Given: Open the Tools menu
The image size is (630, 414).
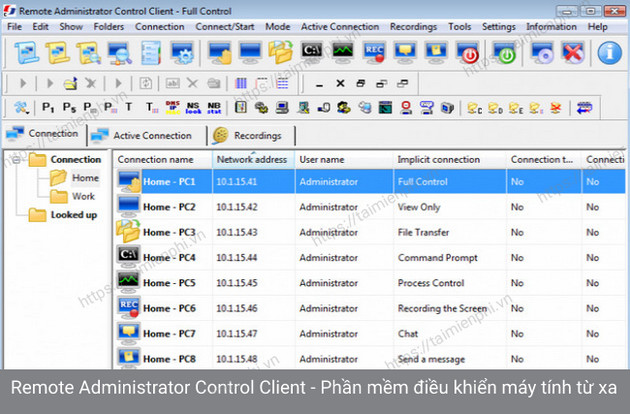Looking at the screenshot, I should 459,27.
